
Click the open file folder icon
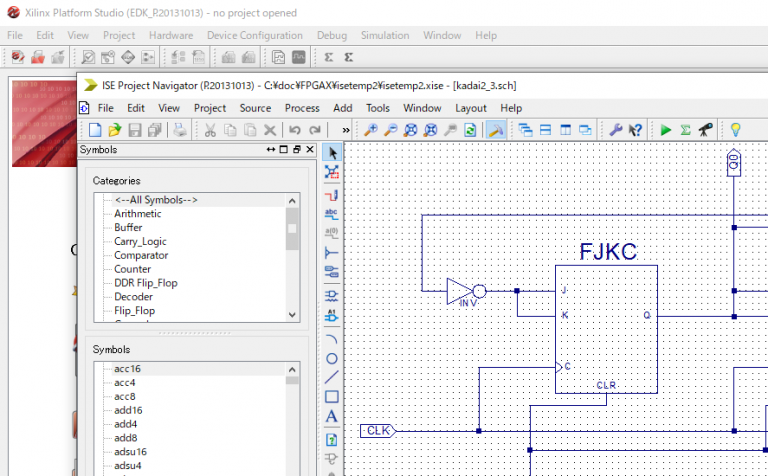(115, 130)
